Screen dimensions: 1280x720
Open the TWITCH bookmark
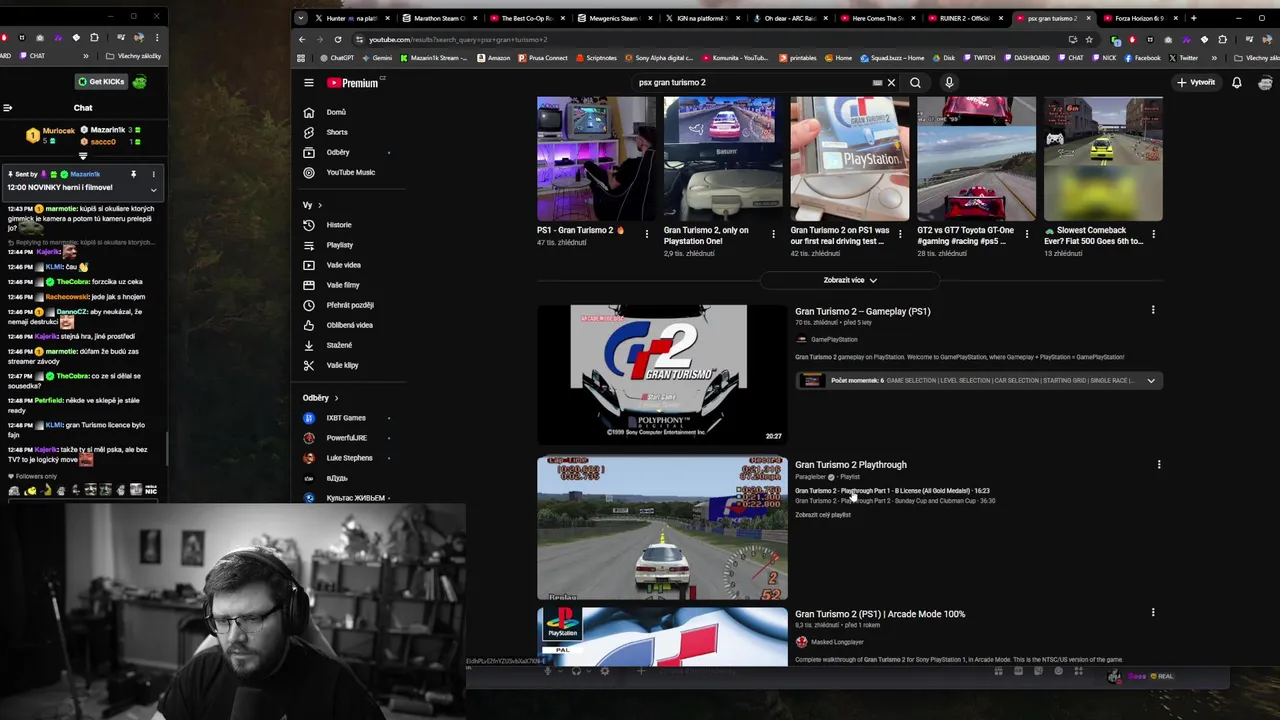point(979,58)
